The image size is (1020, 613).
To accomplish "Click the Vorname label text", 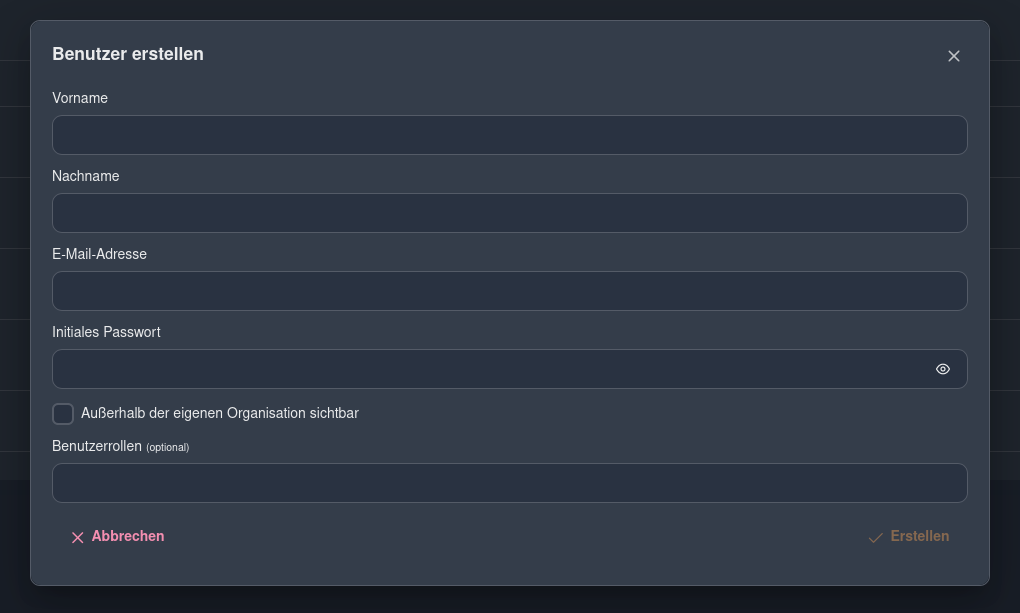I will [x=80, y=98].
